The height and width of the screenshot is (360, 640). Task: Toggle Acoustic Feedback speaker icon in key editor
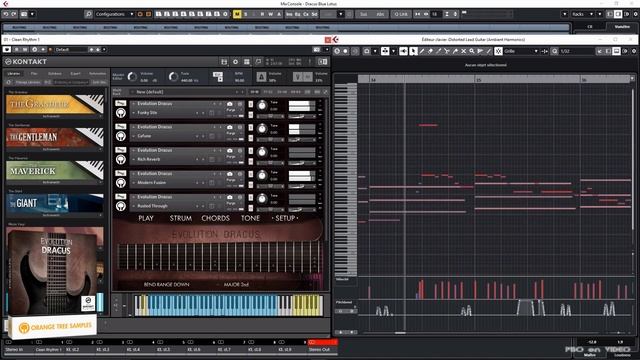point(403,51)
